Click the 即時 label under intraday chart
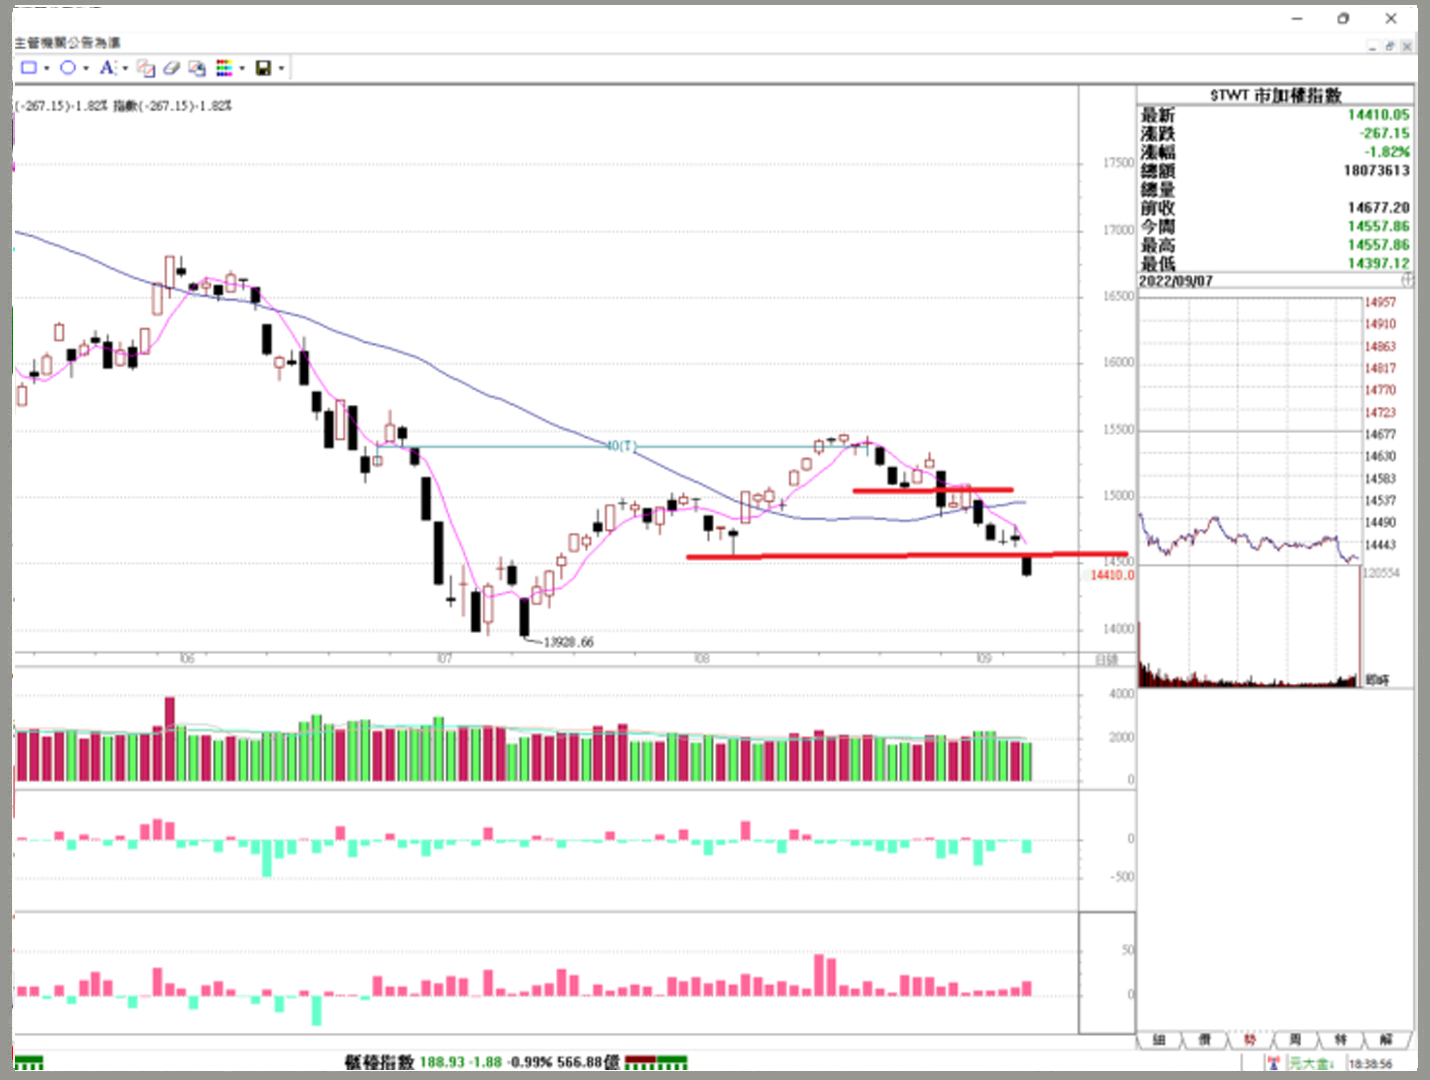Screen dimensions: 1430x1080 pyautogui.click(x=1377, y=680)
